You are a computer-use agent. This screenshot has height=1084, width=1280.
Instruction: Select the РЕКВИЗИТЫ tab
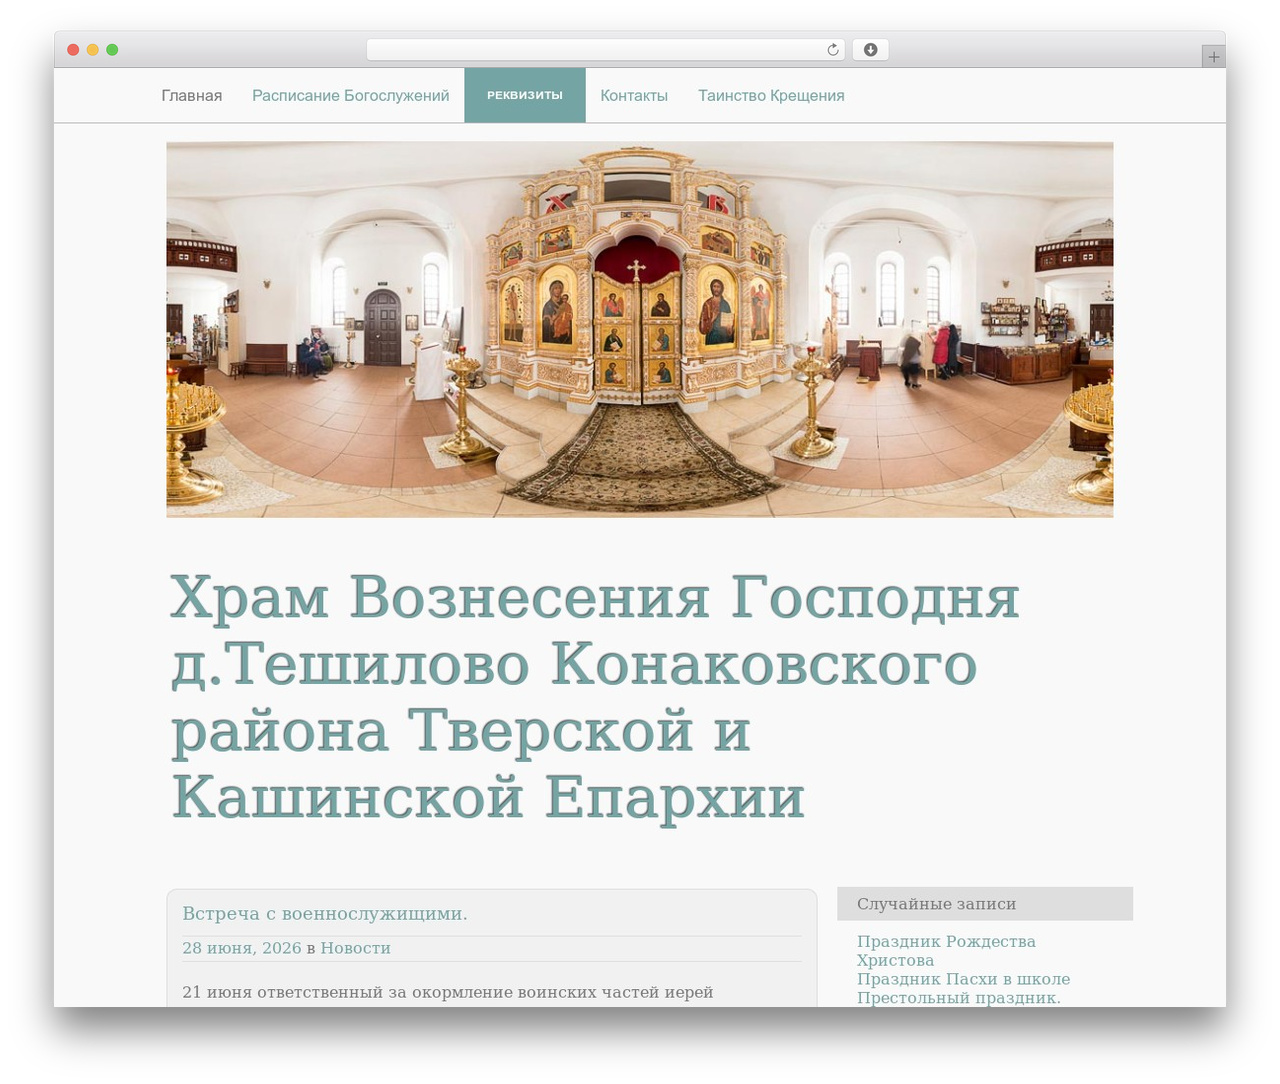pos(525,96)
